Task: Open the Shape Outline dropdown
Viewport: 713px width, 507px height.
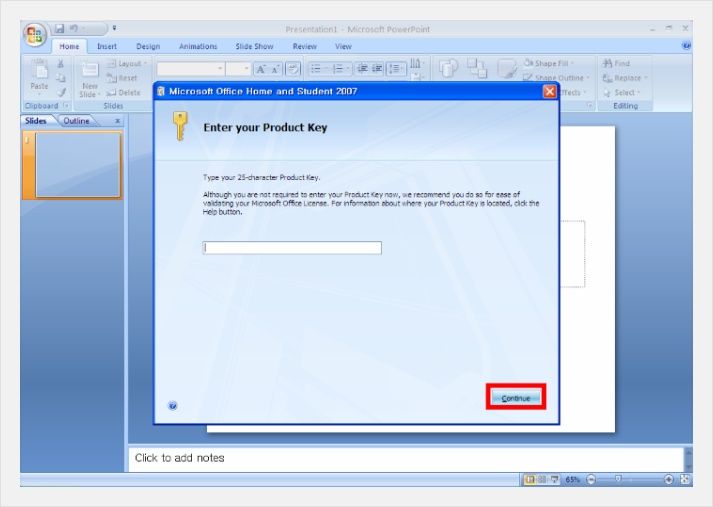Action: coord(556,78)
